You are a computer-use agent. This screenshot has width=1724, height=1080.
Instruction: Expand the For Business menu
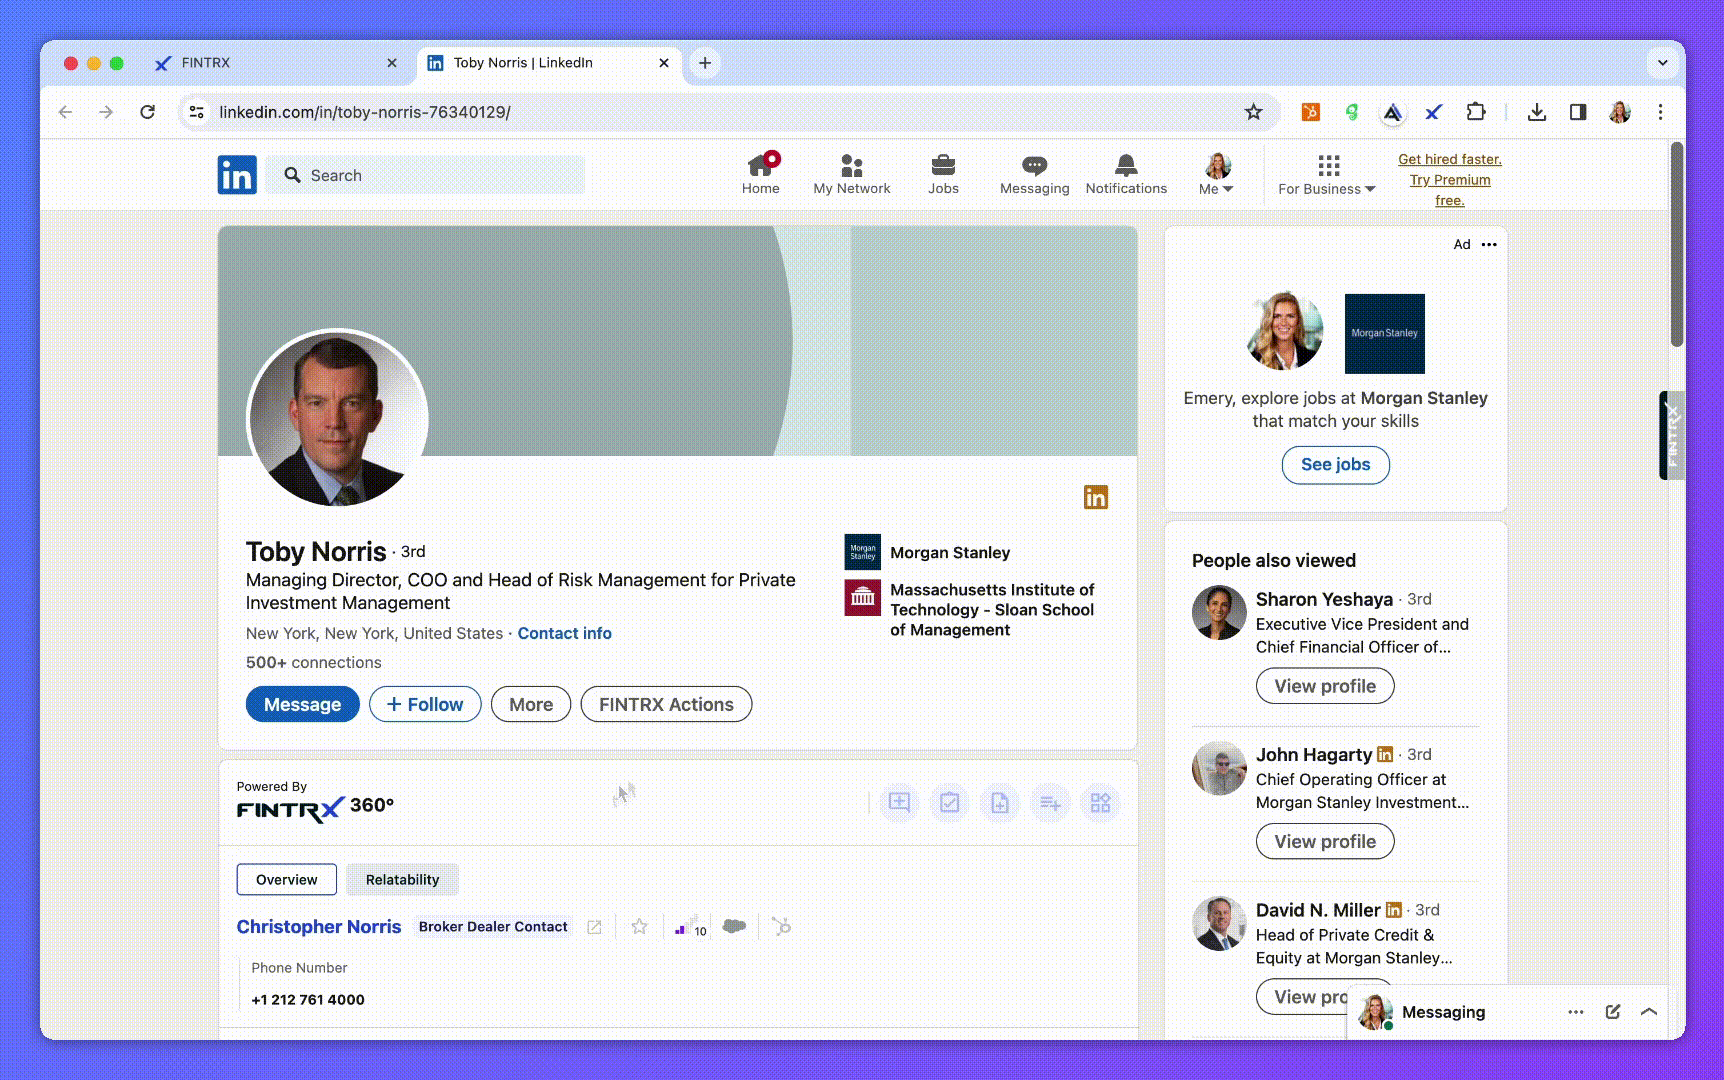pyautogui.click(x=1327, y=174)
